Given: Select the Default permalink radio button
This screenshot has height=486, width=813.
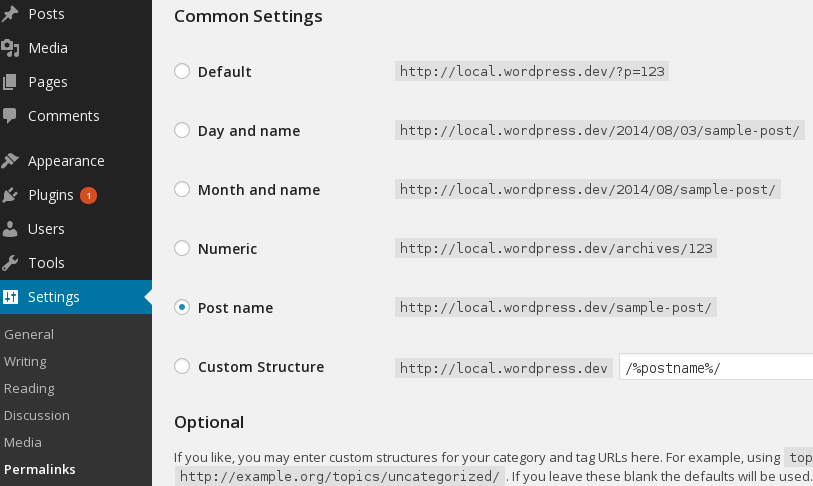Looking at the screenshot, I should tap(182, 71).
